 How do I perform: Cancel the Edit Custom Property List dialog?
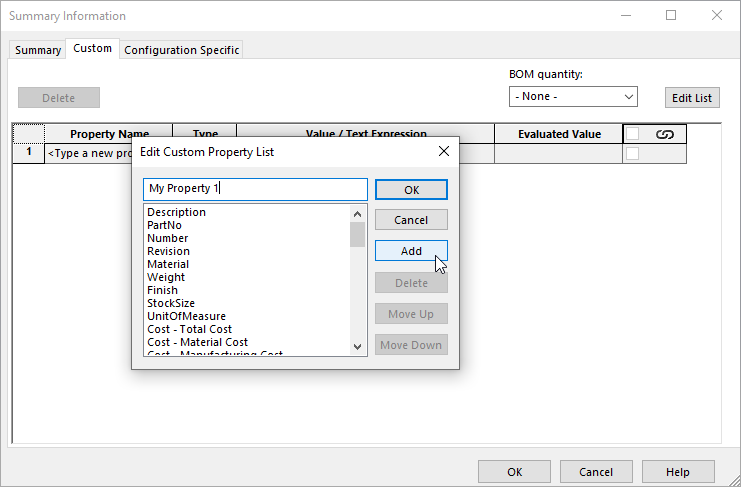pyautogui.click(x=411, y=220)
